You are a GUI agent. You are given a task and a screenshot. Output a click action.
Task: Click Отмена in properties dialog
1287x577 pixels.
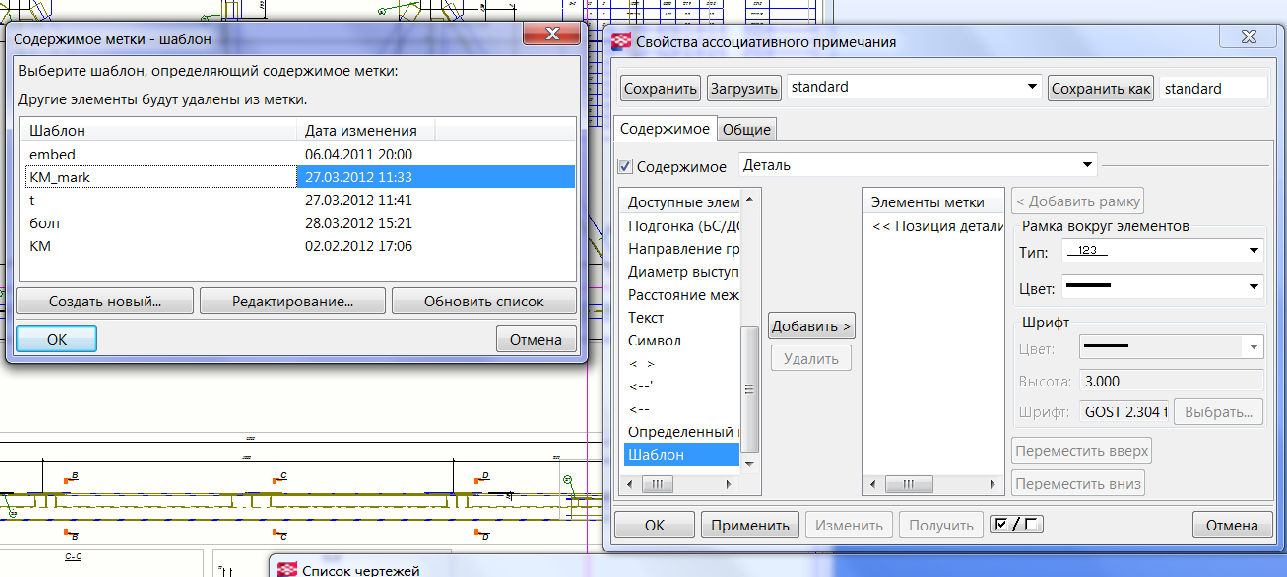(1232, 525)
